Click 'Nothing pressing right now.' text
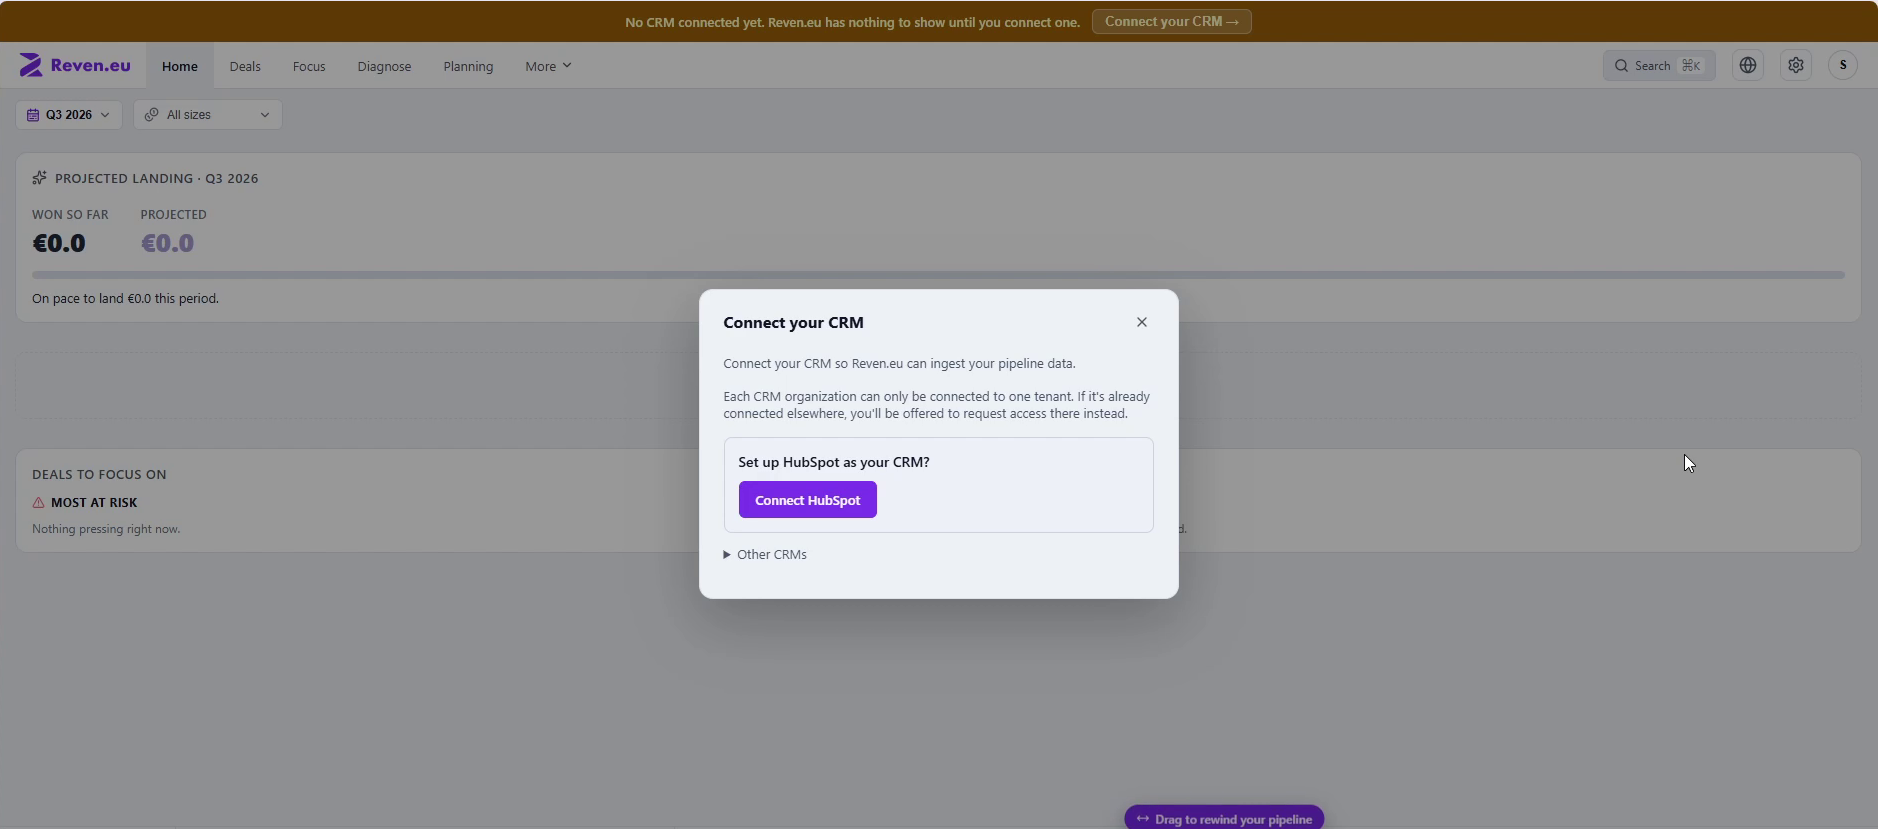 coord(106,529)
